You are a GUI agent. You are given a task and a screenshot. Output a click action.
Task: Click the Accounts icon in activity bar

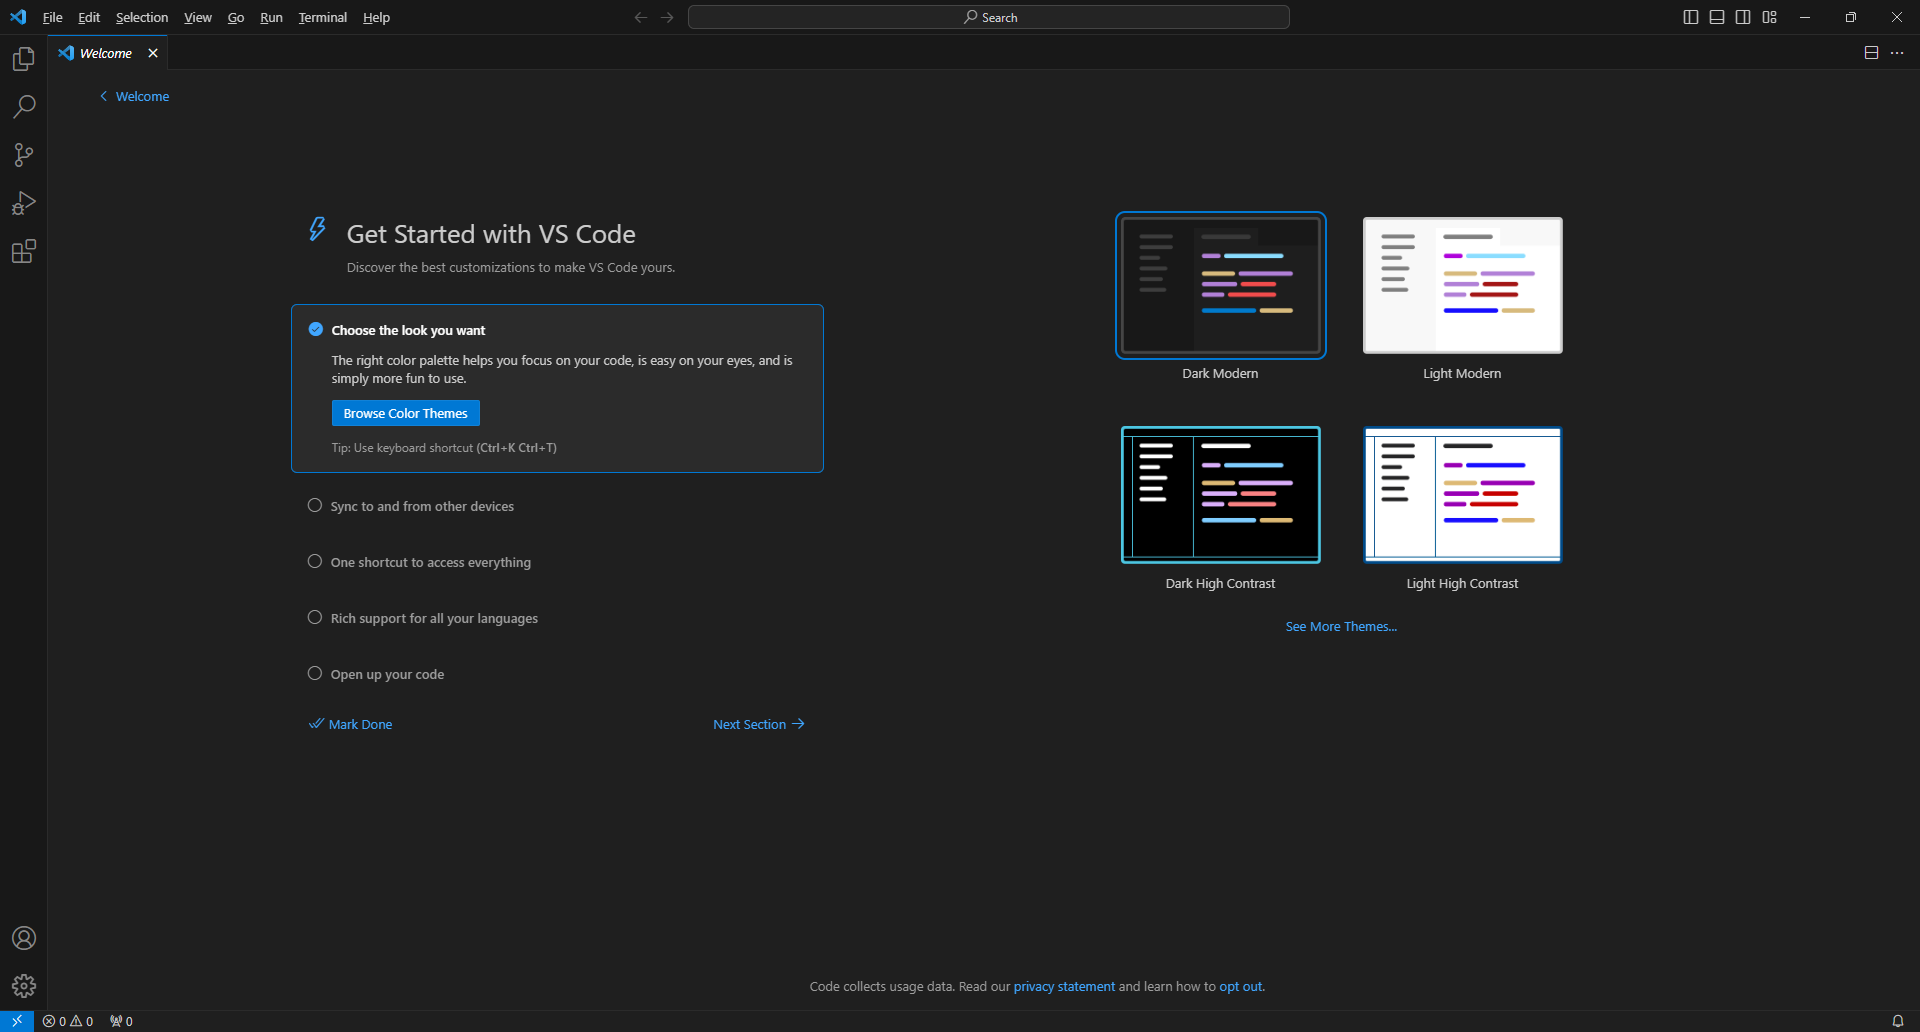click(x=23, y=937)
